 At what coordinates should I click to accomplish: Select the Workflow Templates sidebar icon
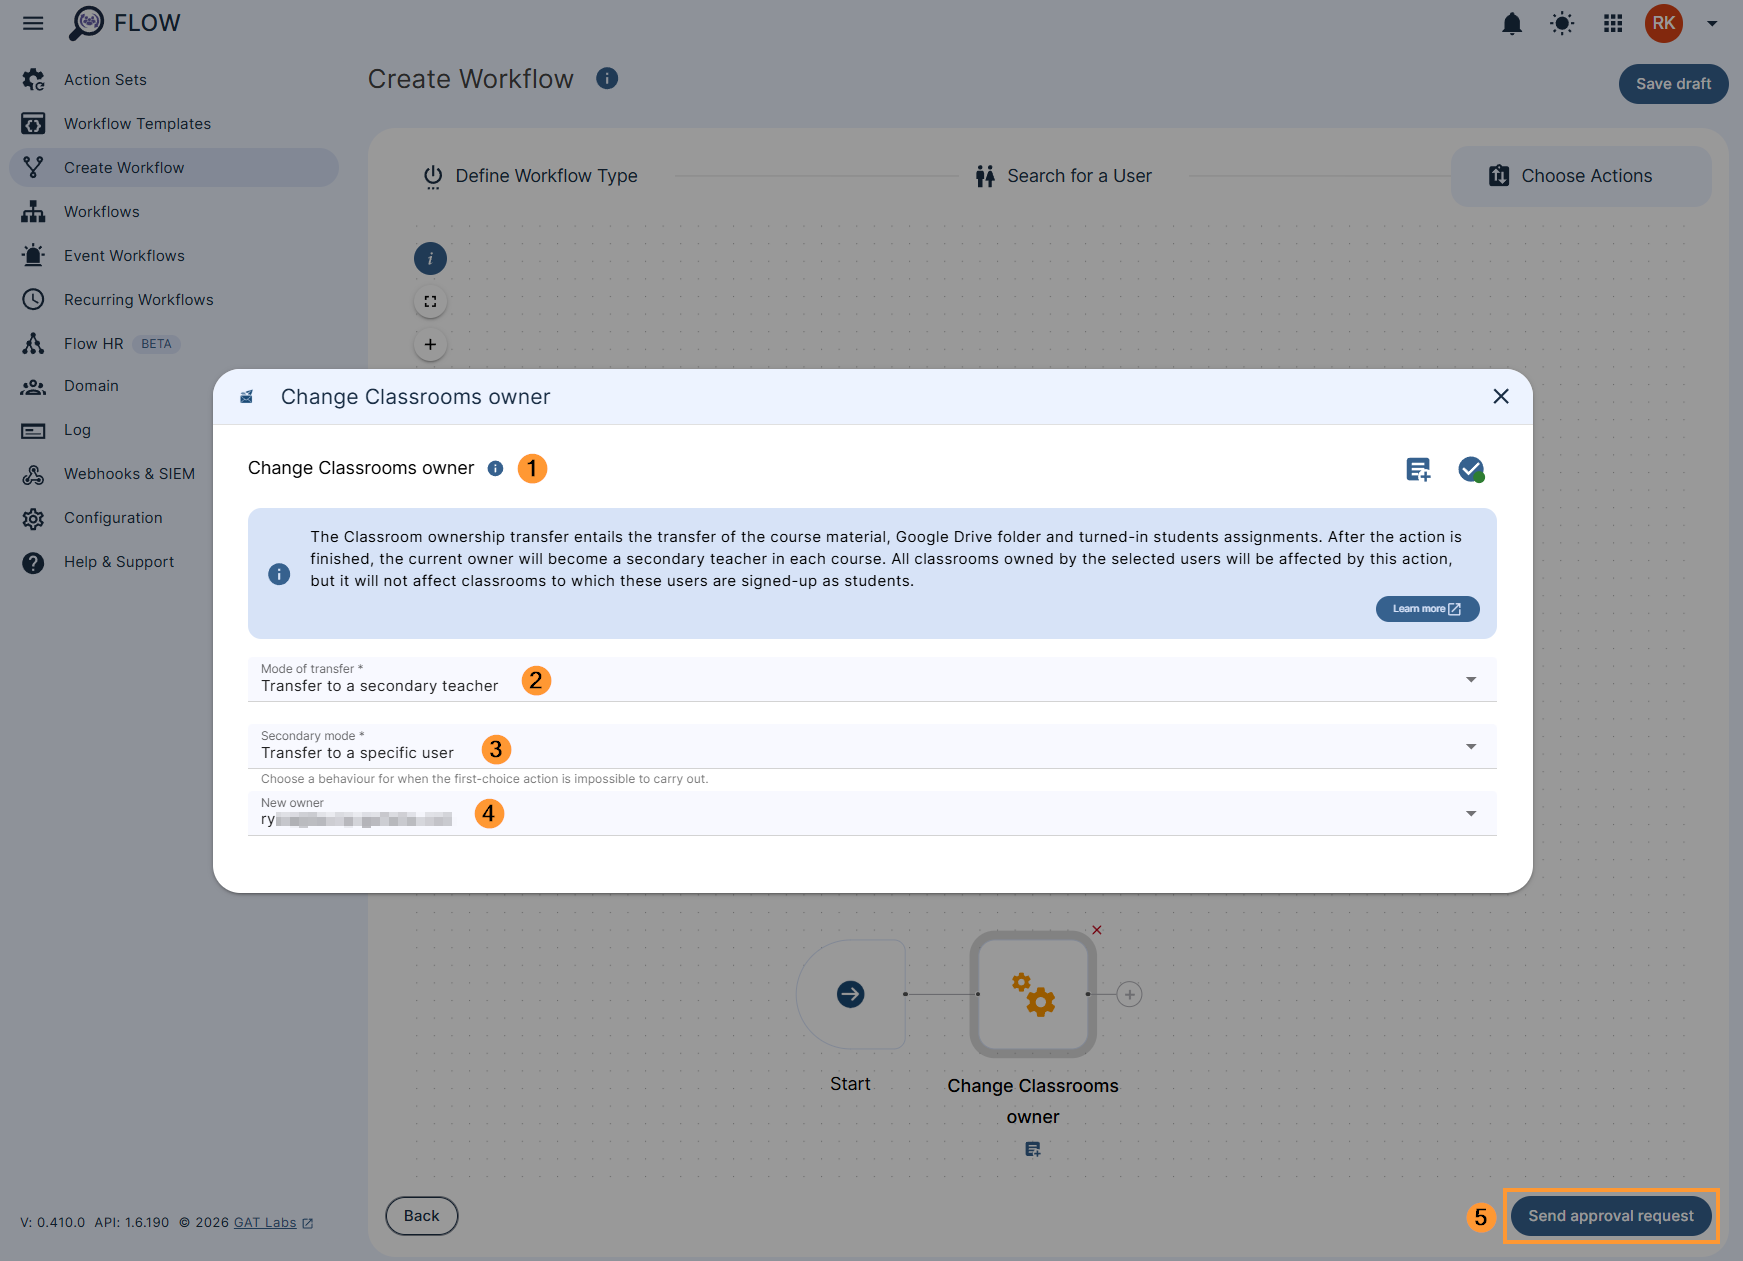click(33, 123)
